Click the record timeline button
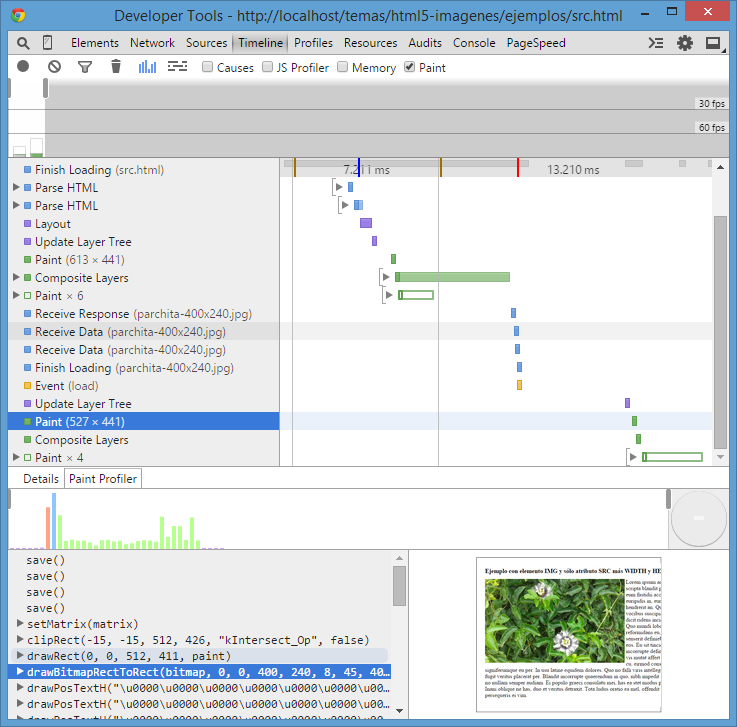 [x=23, y=67]
